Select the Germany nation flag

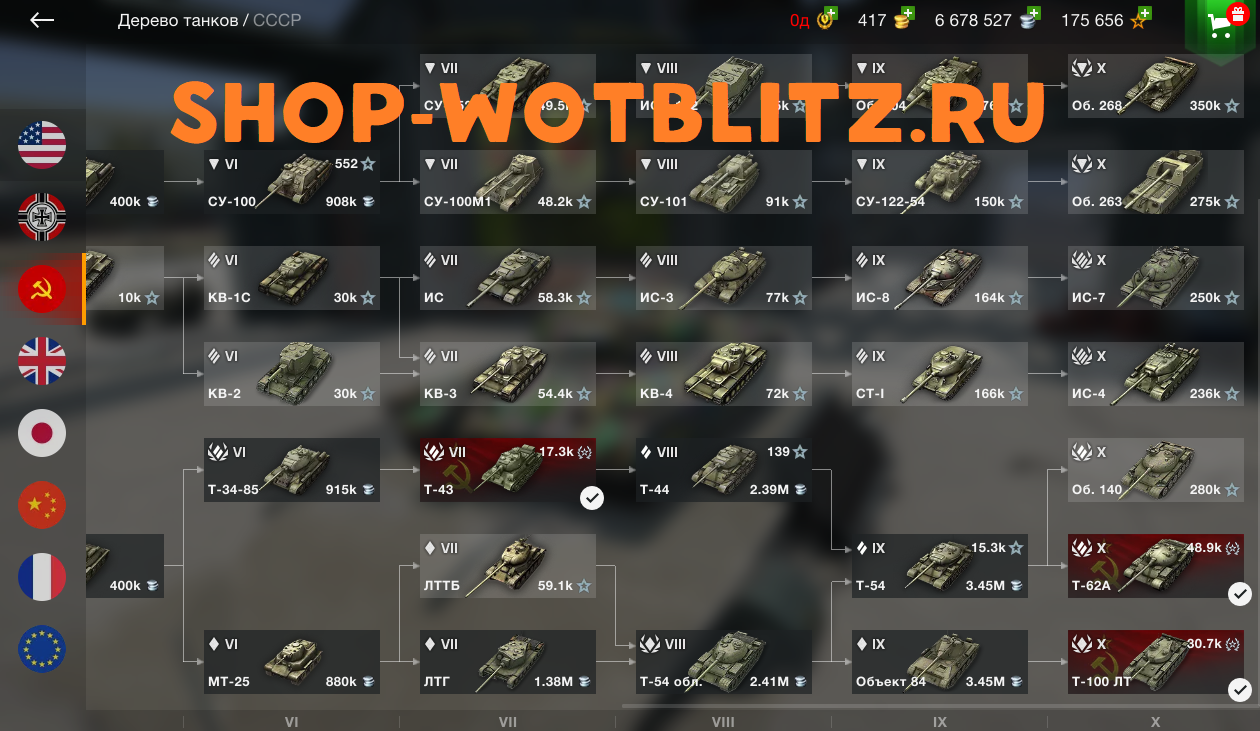(42, 217)
